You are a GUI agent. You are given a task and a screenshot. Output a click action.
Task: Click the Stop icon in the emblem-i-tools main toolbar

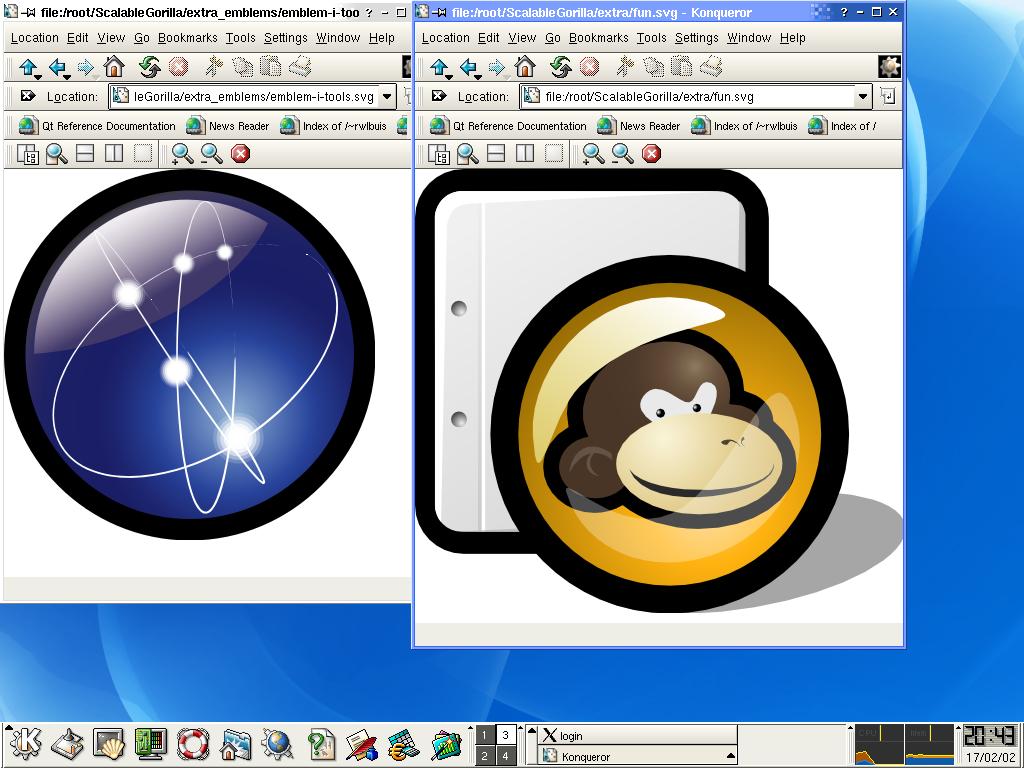tap(178, 67)
